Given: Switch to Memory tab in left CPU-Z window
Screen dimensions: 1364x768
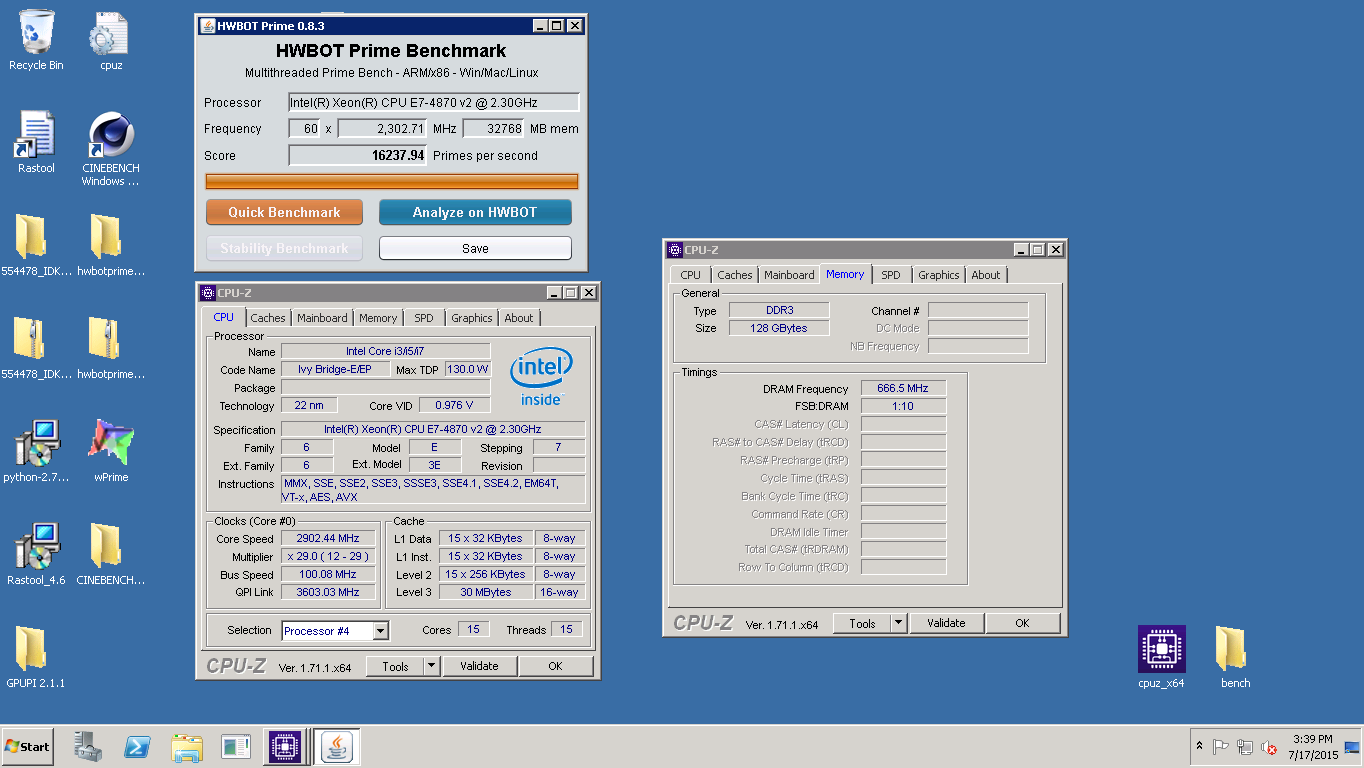Looking at the screenshot, I should (x=378, y=318).
